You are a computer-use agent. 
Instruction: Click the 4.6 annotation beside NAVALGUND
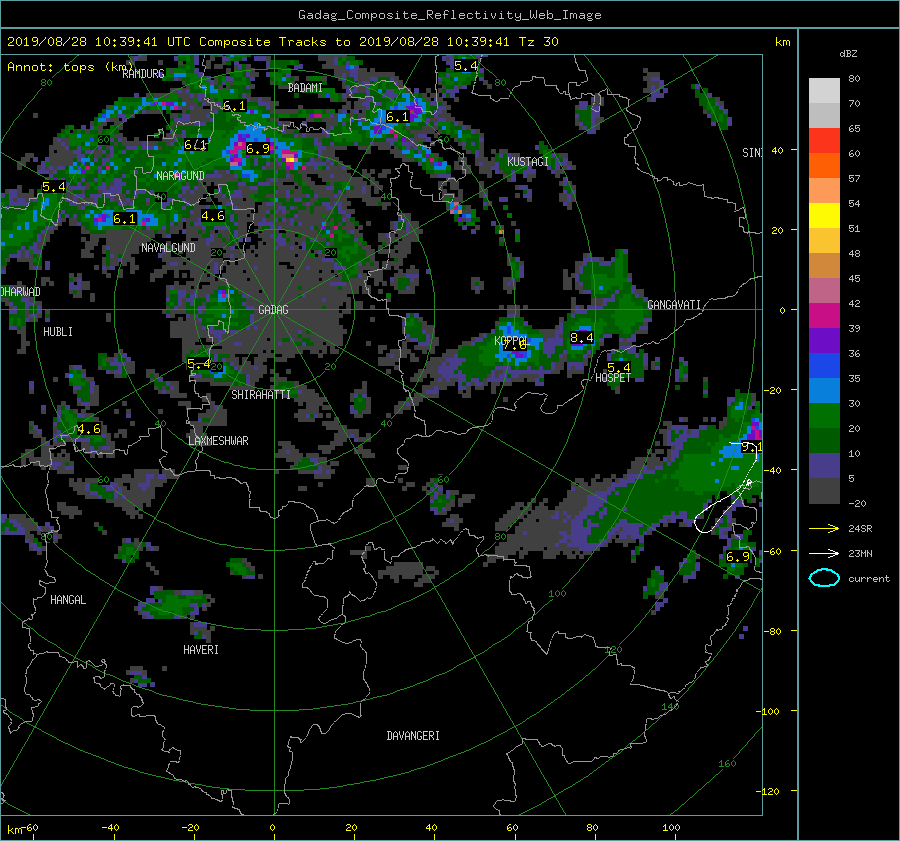coord(213,216)
